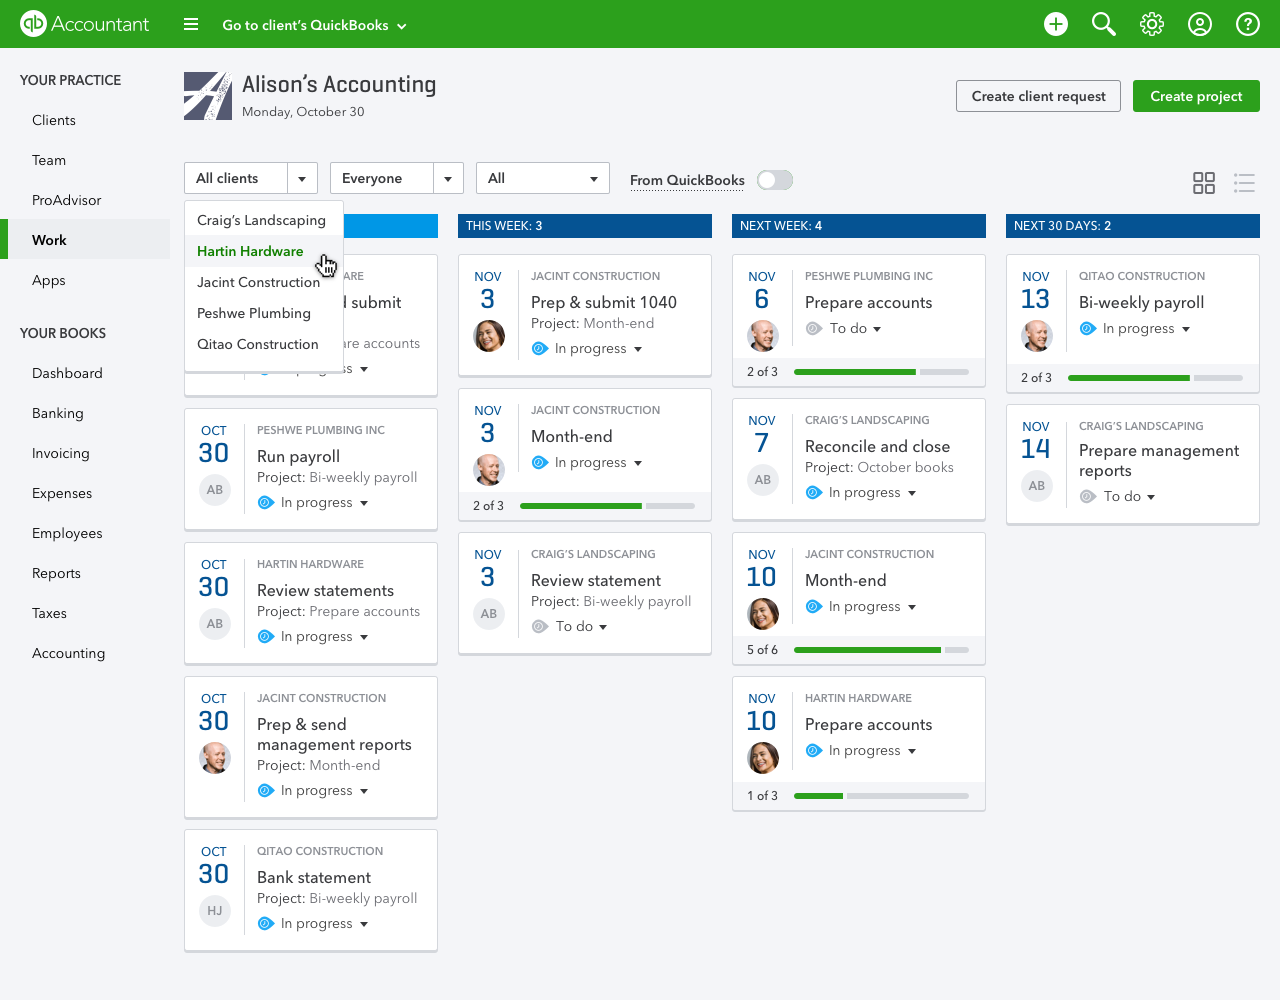
Task: Open Clients in the sidebar
Action: click(x=54, y=120)
